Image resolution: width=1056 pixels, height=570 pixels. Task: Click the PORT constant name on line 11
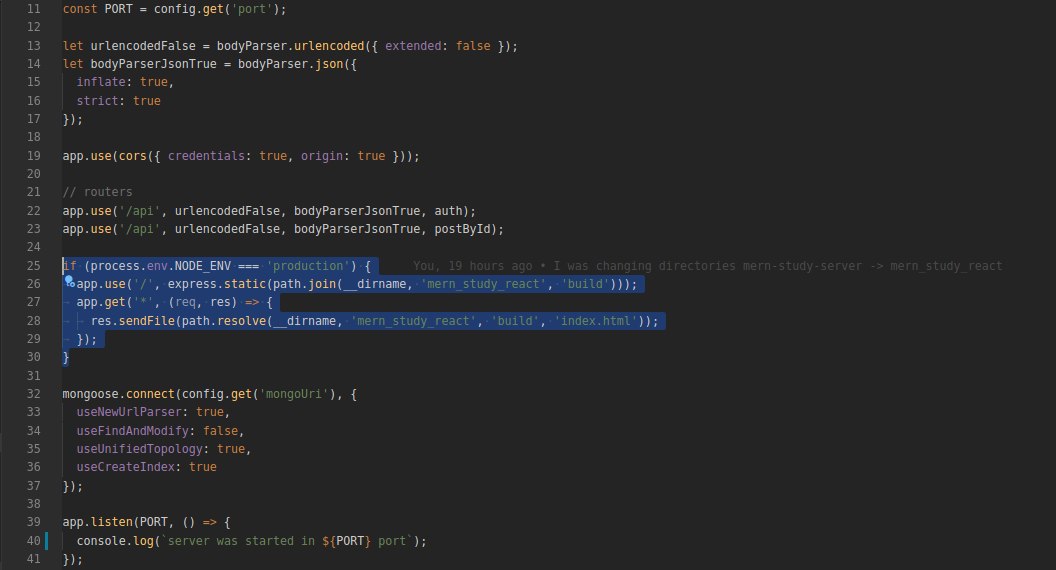119,9
